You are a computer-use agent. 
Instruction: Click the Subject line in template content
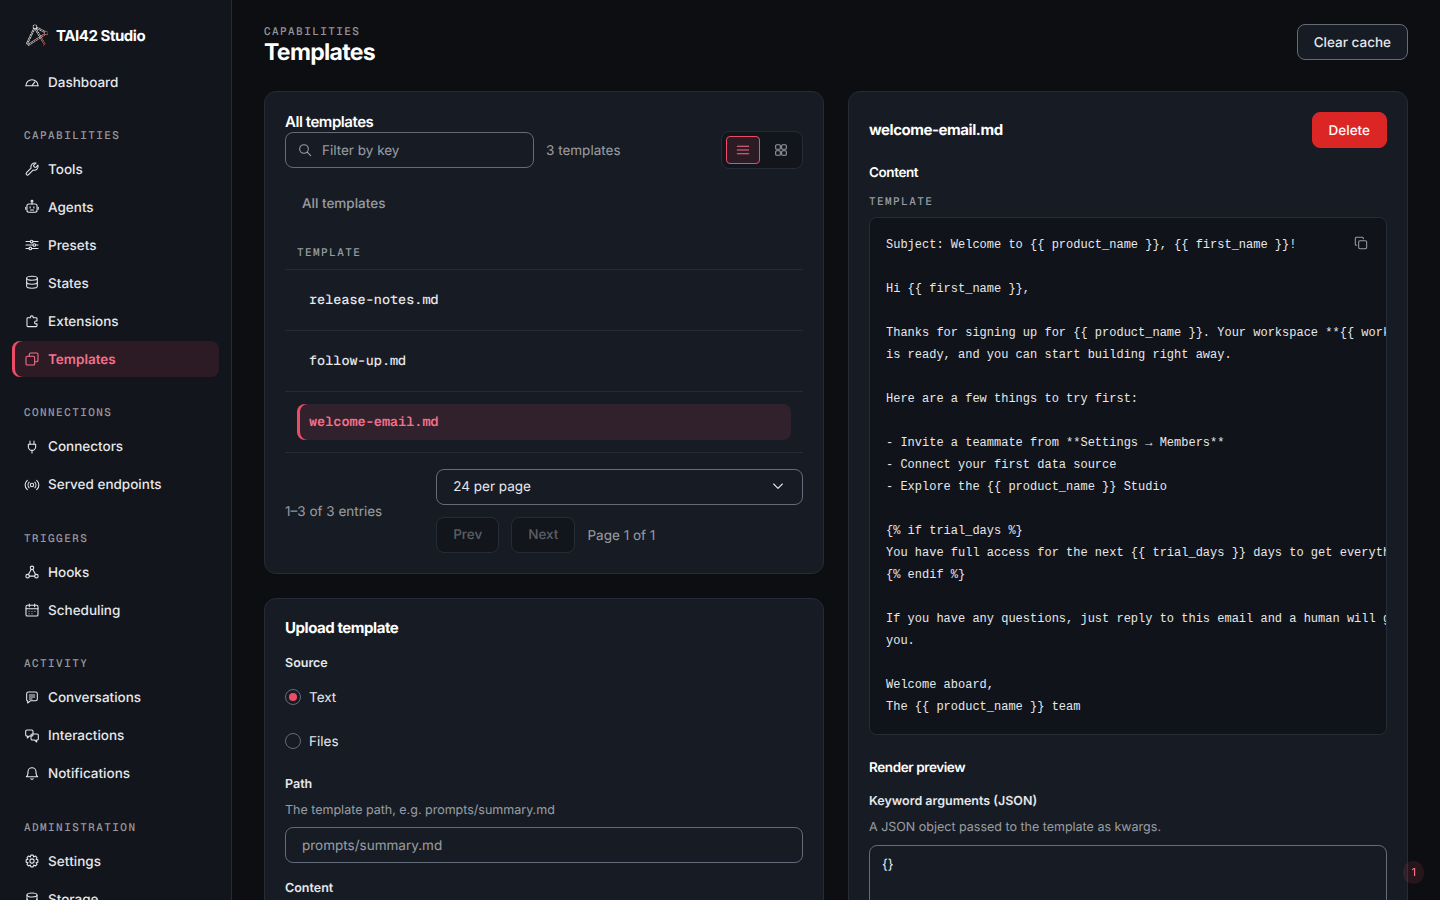coord(1091,244)
